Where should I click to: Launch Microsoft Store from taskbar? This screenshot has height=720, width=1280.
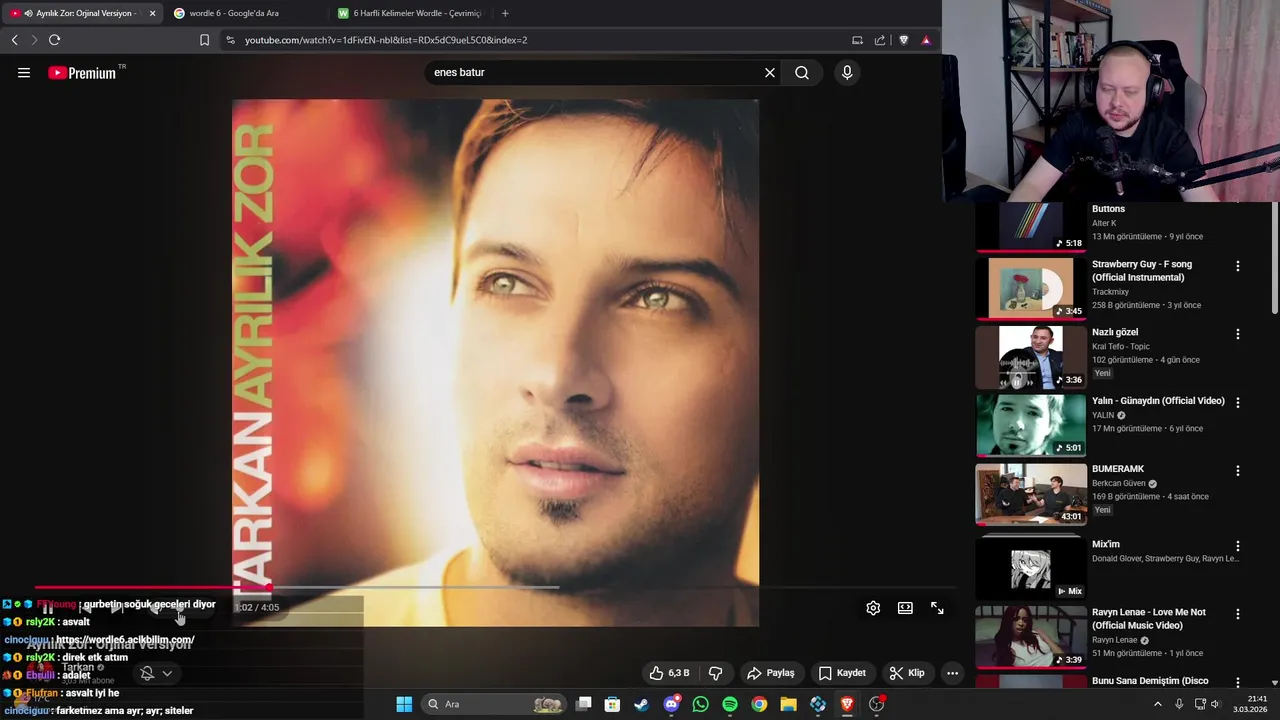click(612, 704)
